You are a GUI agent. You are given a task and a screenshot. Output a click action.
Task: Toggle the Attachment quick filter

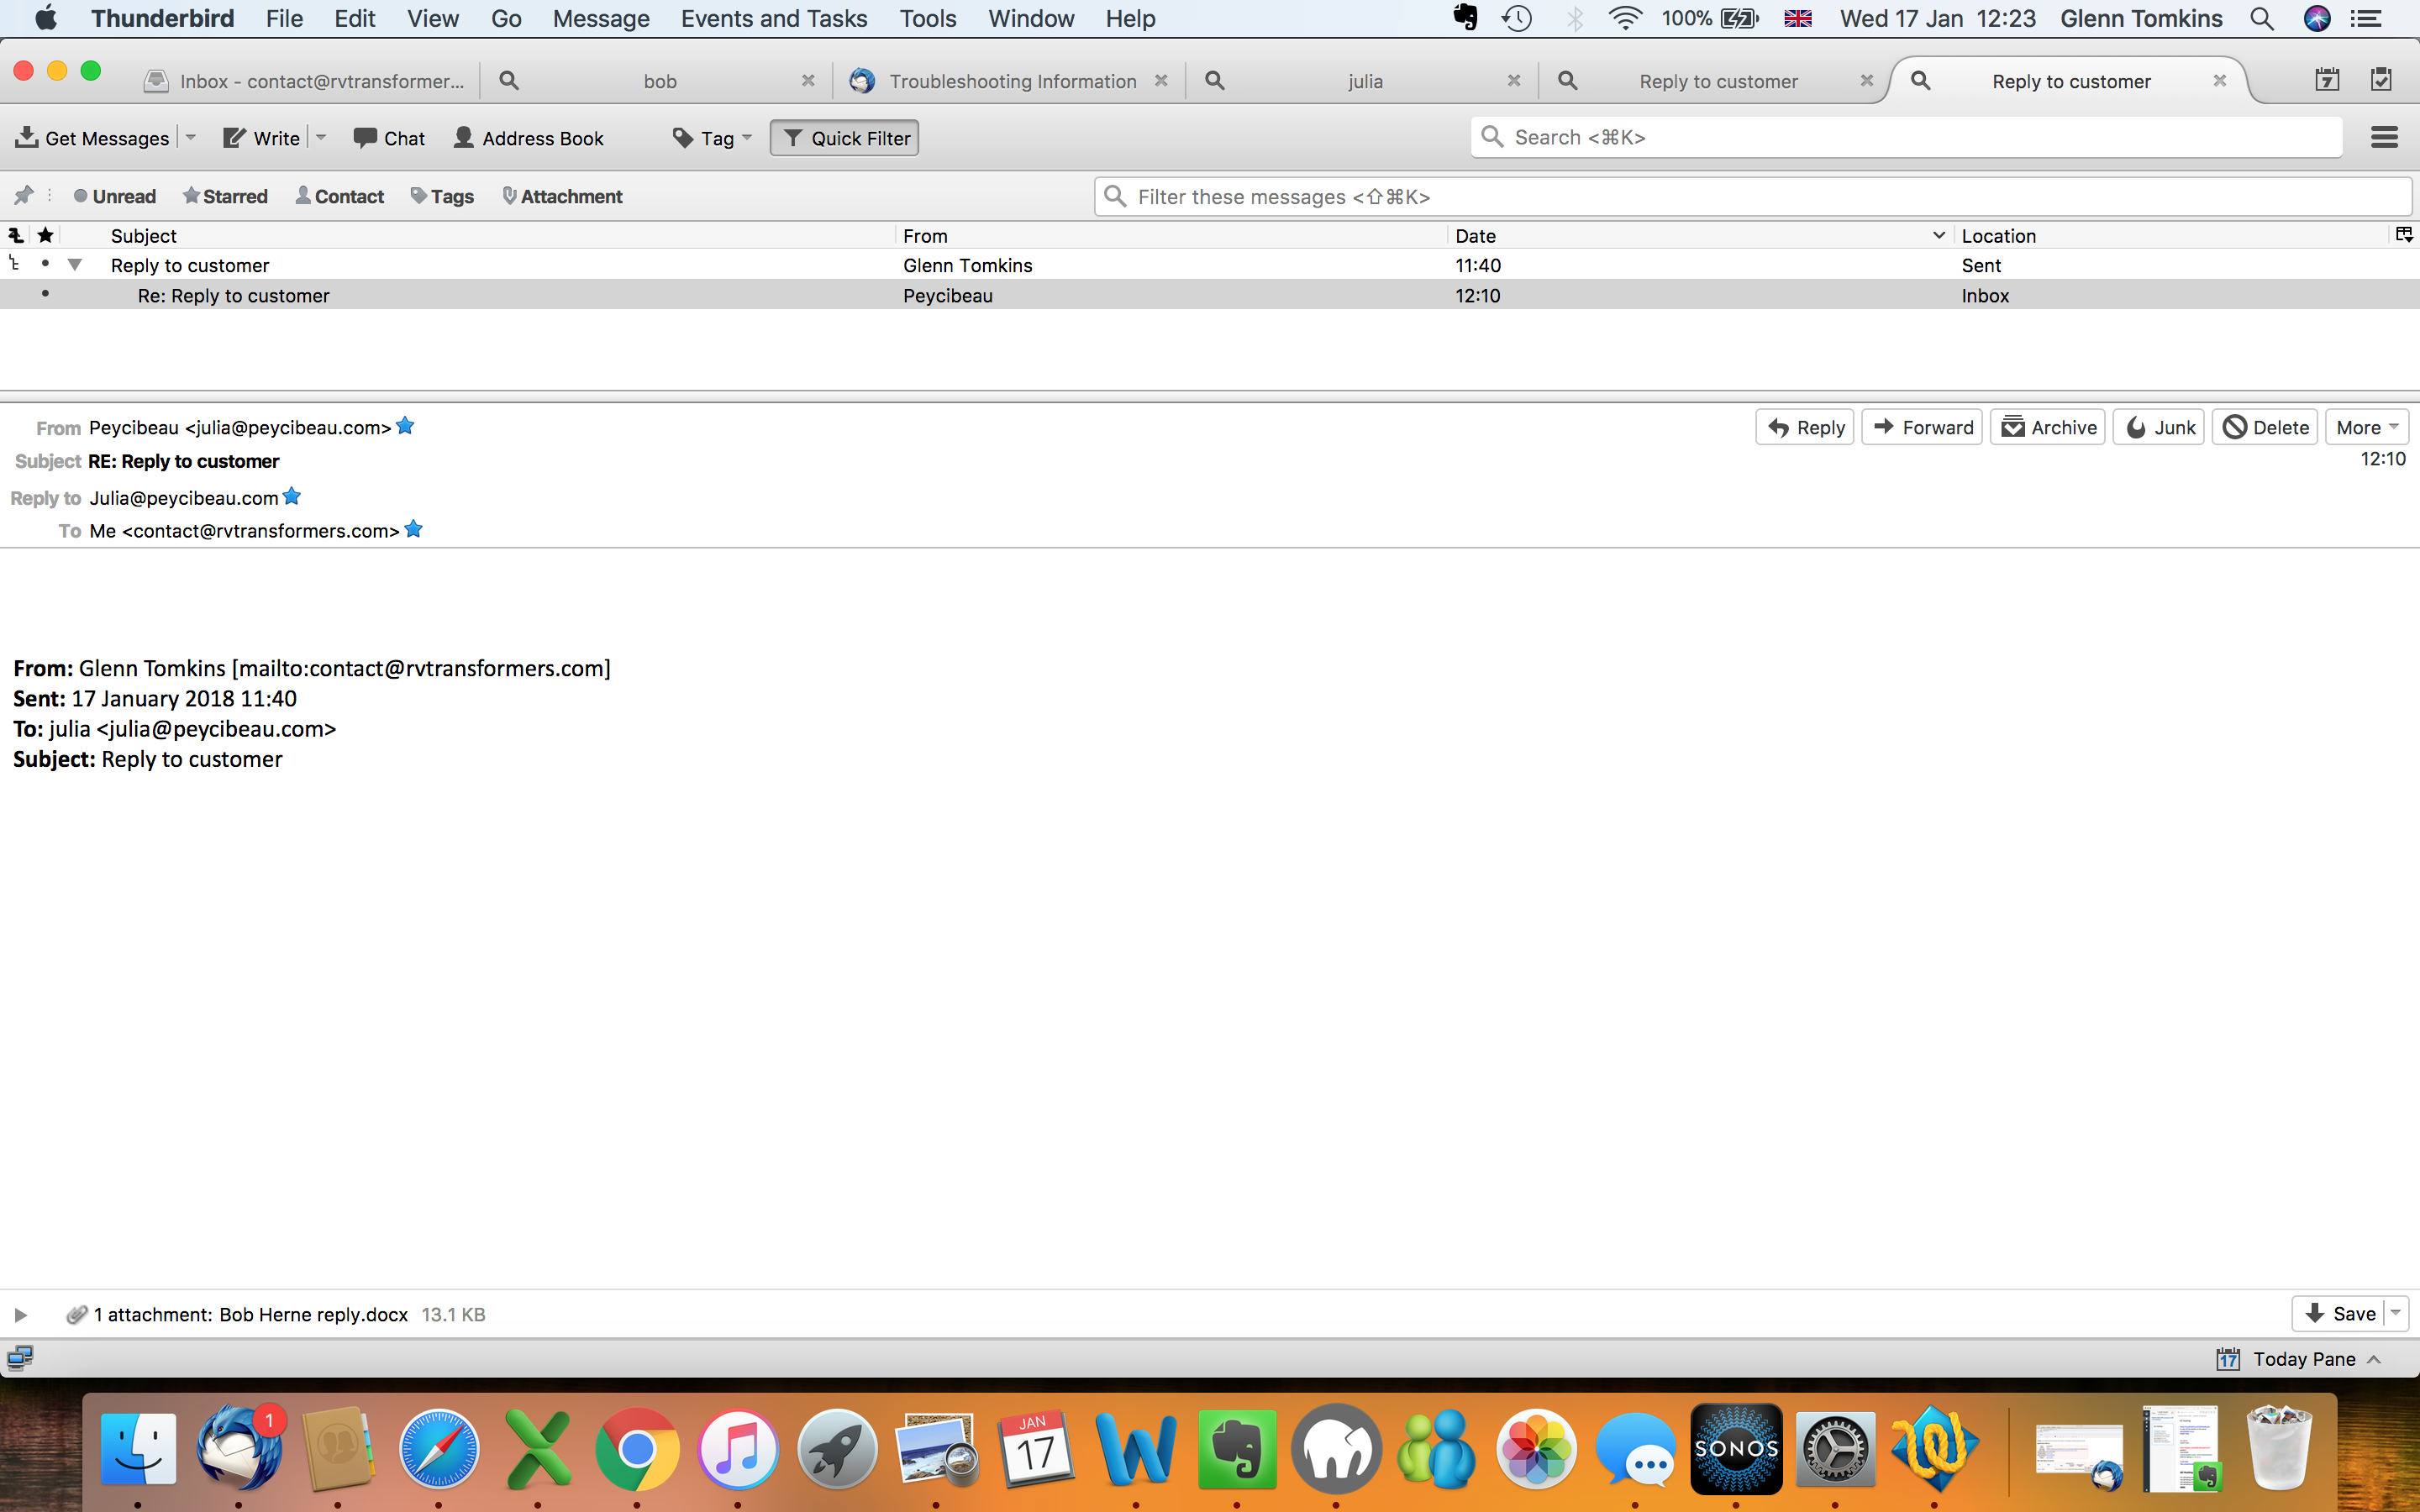[562, 197]
